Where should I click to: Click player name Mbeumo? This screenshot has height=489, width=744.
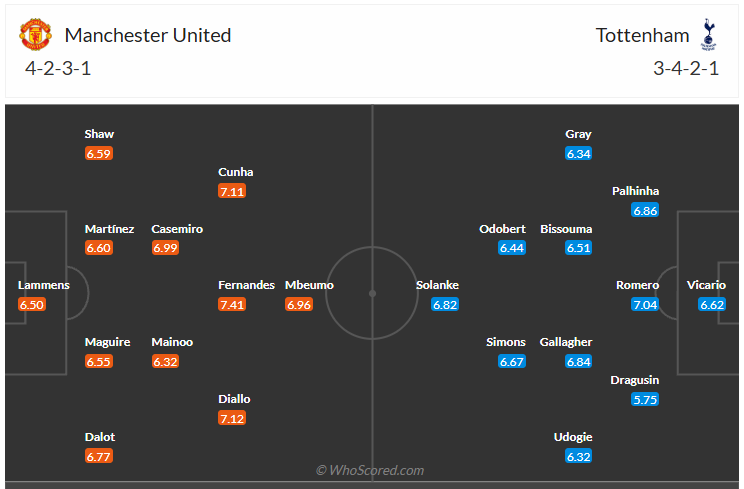(310, 285)
